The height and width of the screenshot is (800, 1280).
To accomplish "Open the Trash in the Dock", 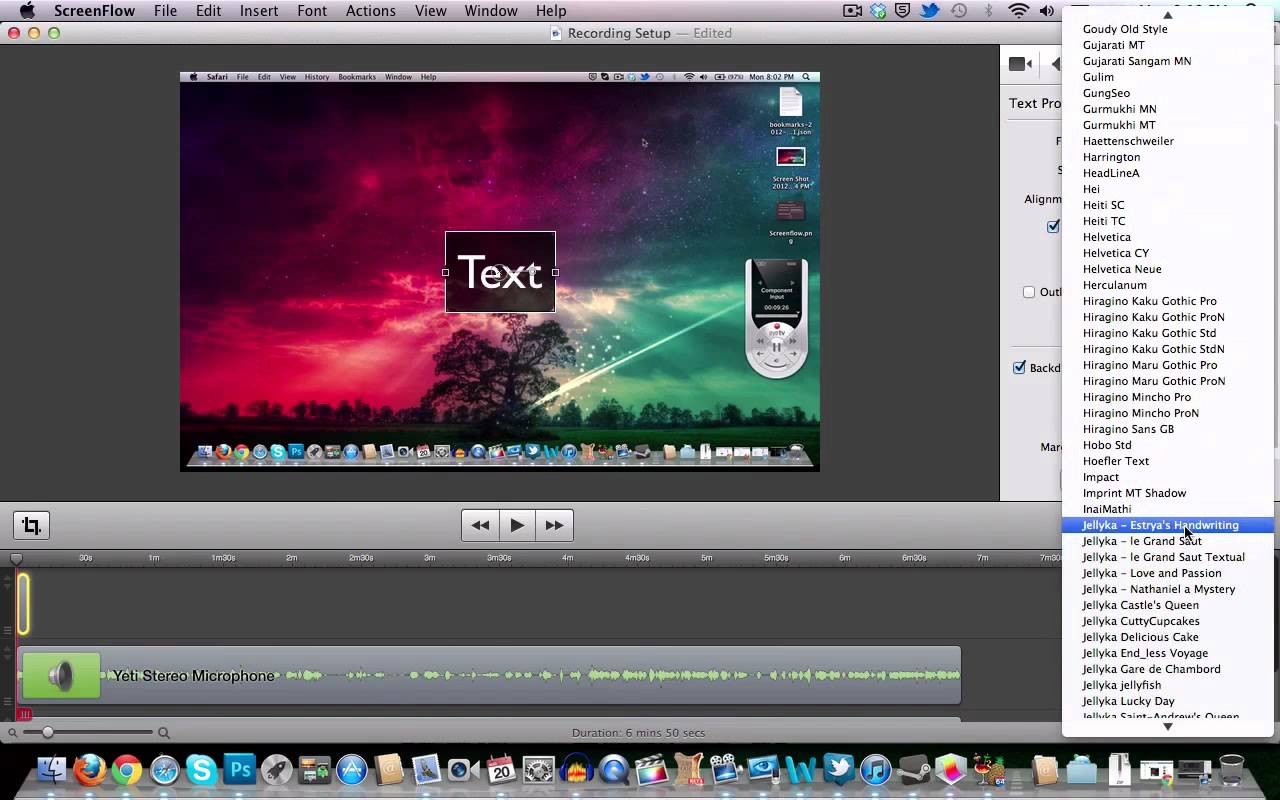I will (1232, 770).
